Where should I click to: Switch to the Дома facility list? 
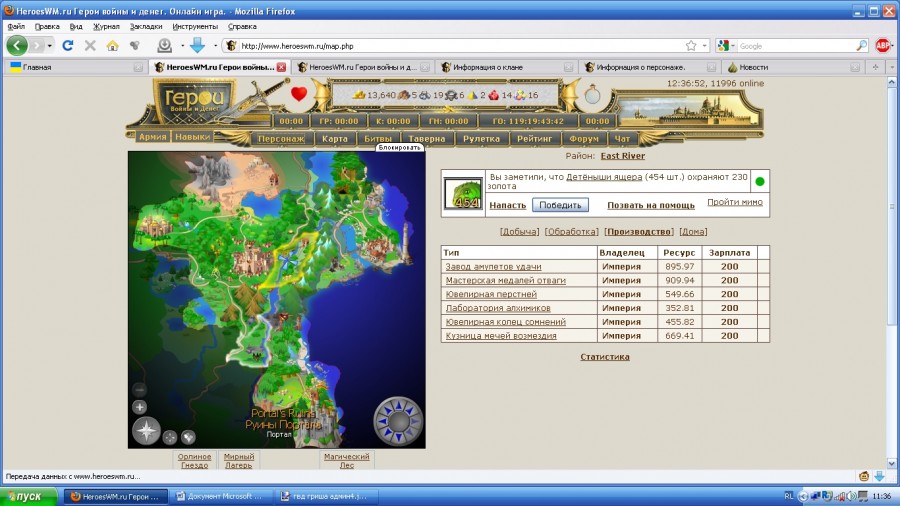tap(693, 231)
